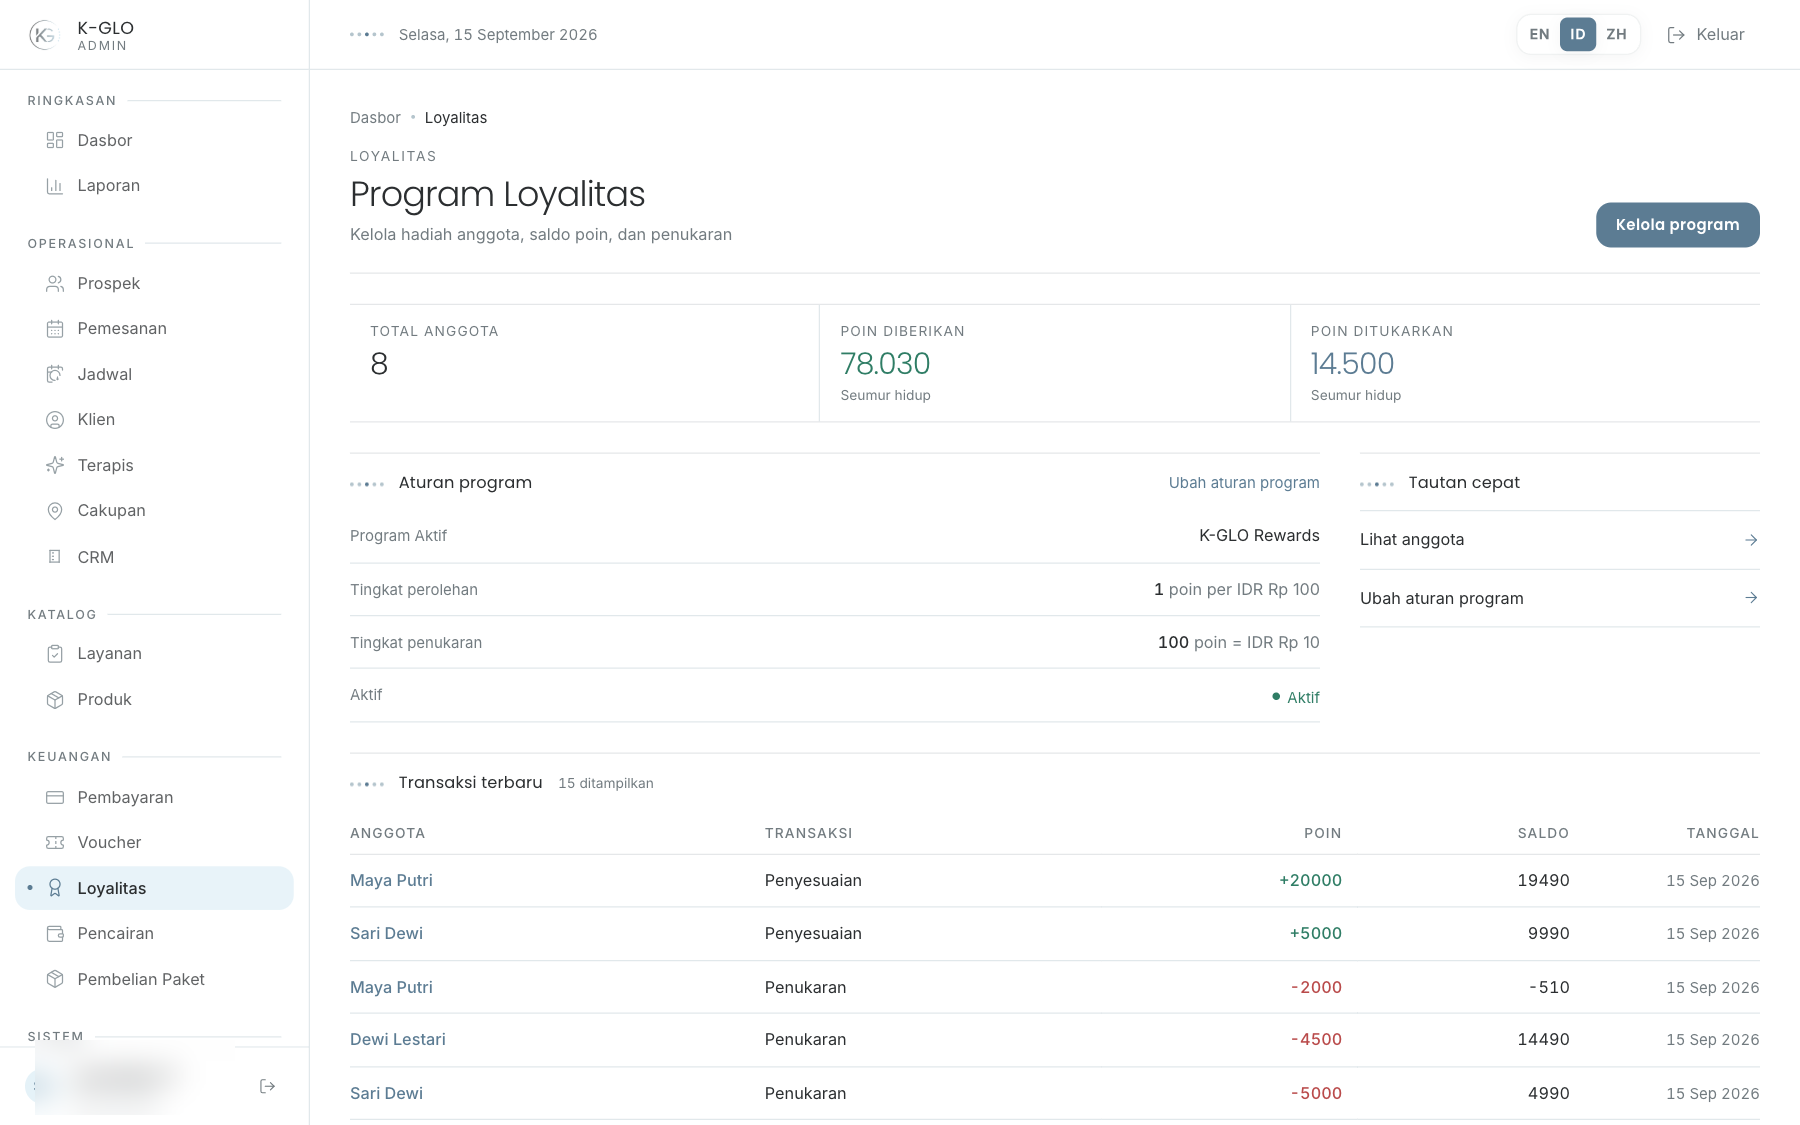Screen dimensions: 1800x1125
Task: Click the sign-out icon at sidebar bottom
Action: (267, 1086)
